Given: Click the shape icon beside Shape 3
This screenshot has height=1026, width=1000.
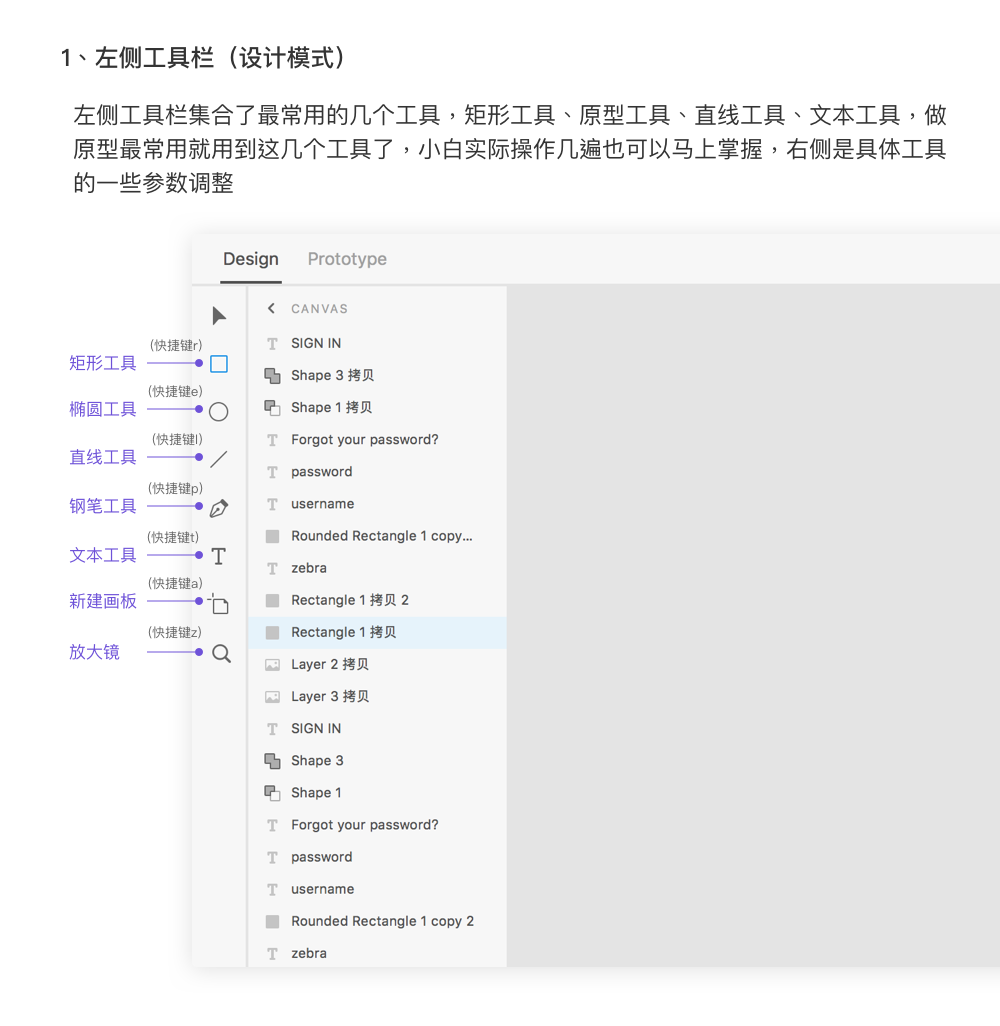Looking at the screenshot, I should 272,760.
